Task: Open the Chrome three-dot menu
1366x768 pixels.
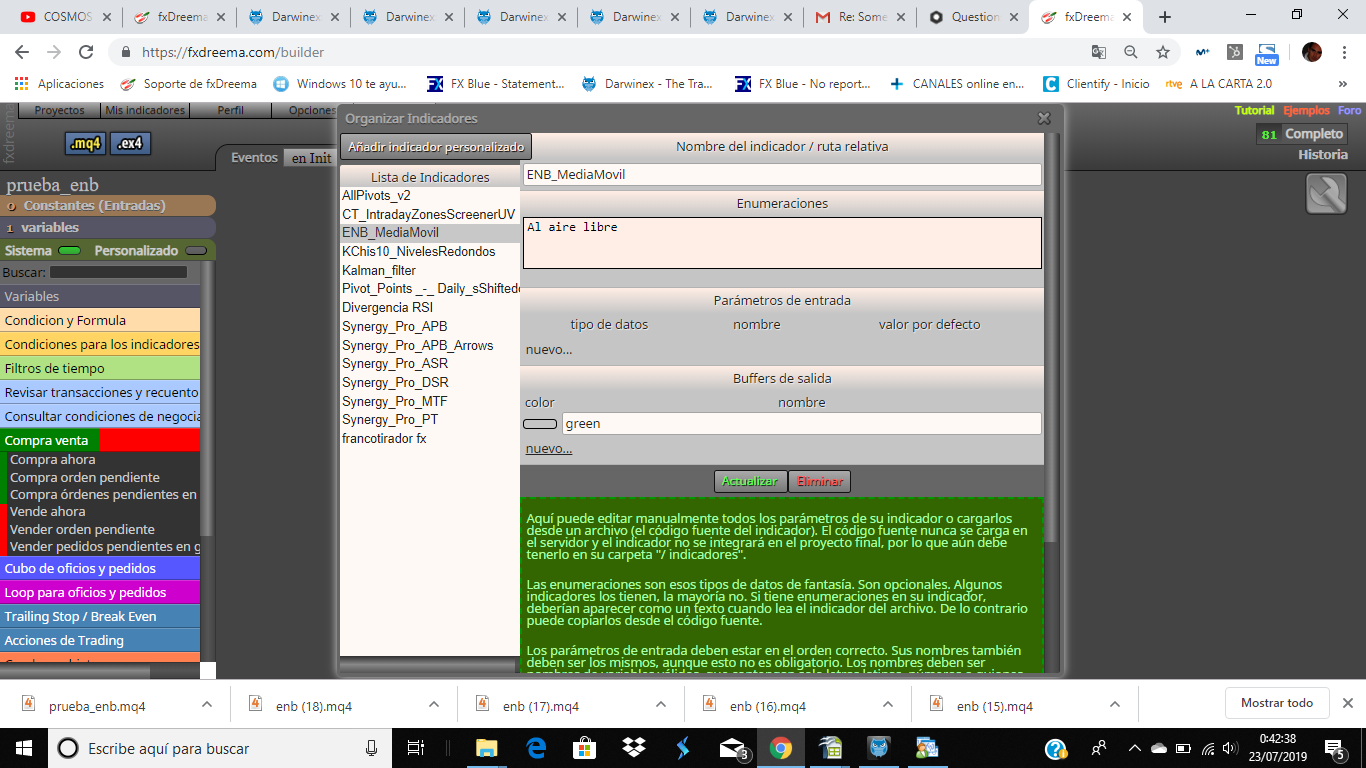Action: coord(1343,52)
